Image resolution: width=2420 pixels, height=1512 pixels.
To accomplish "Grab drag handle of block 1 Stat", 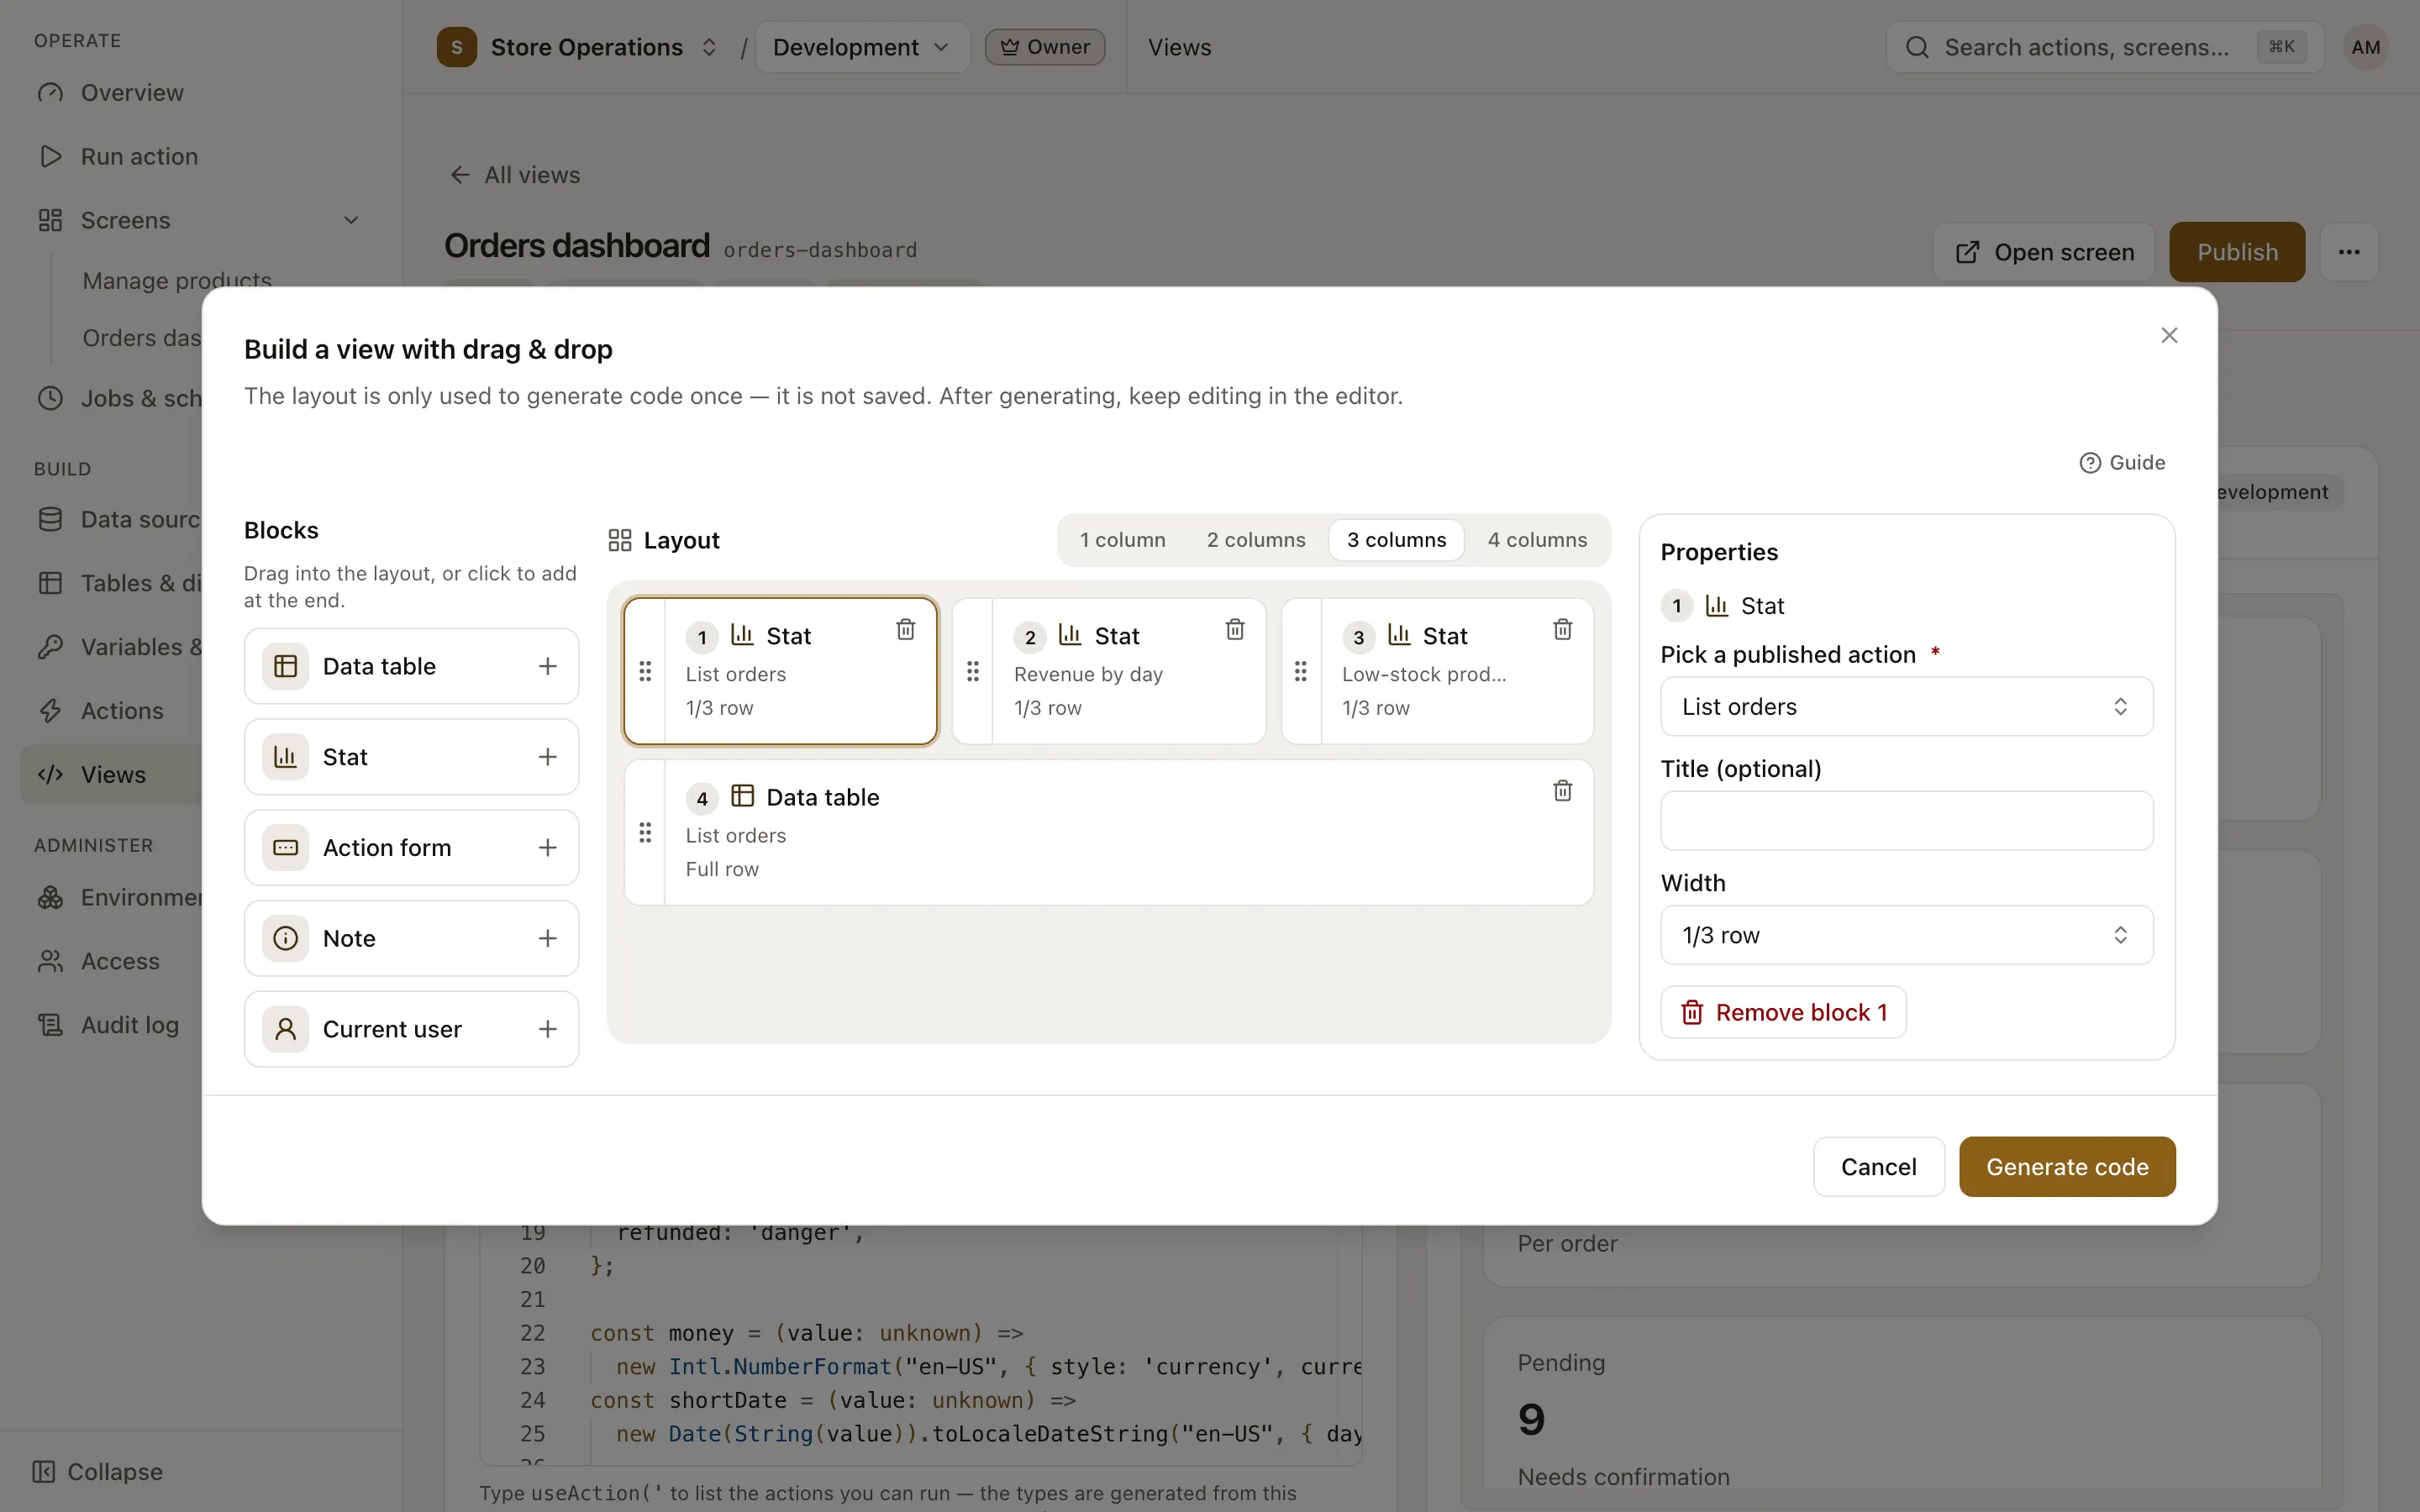I will 645,671.
